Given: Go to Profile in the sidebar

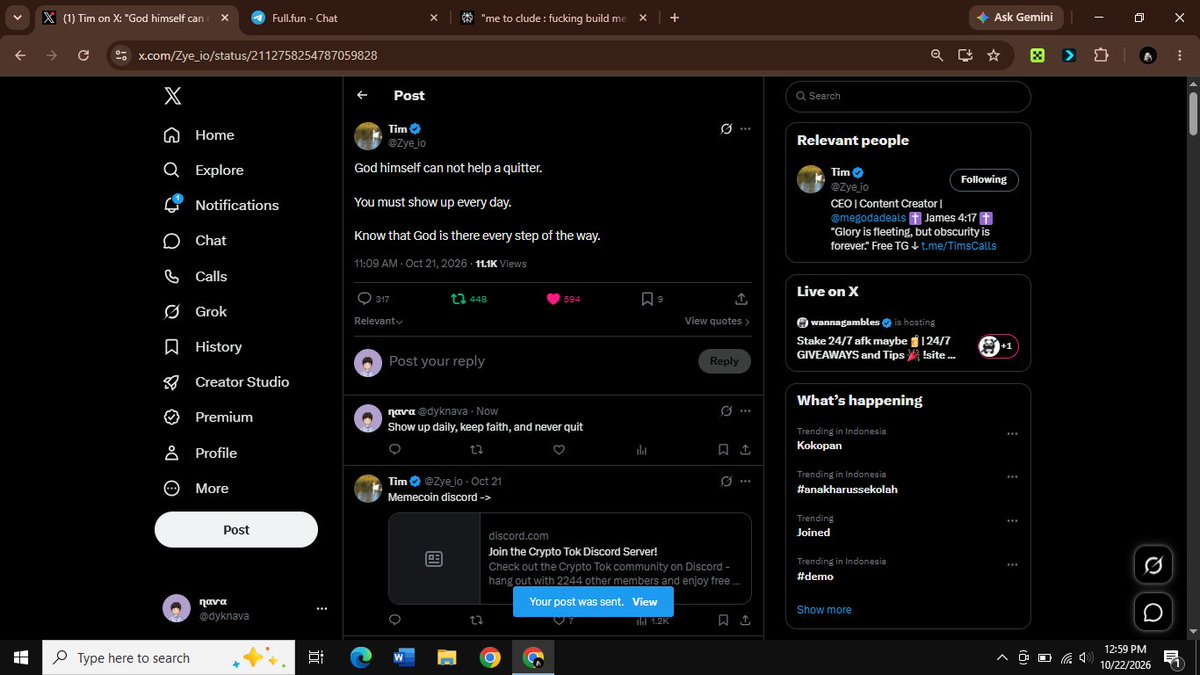Looking at the screenshot, I should [x=200, y=453].
